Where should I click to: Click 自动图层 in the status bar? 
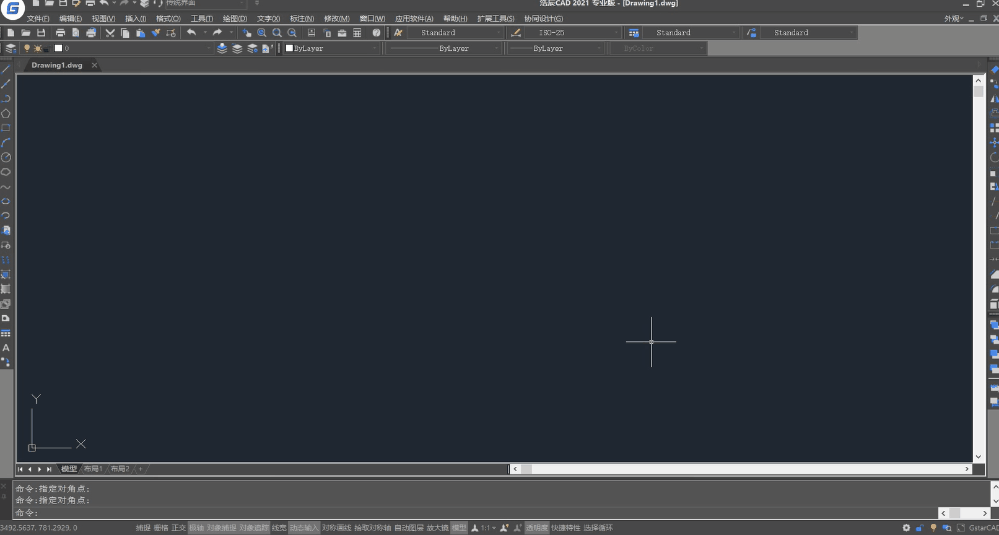409,528
